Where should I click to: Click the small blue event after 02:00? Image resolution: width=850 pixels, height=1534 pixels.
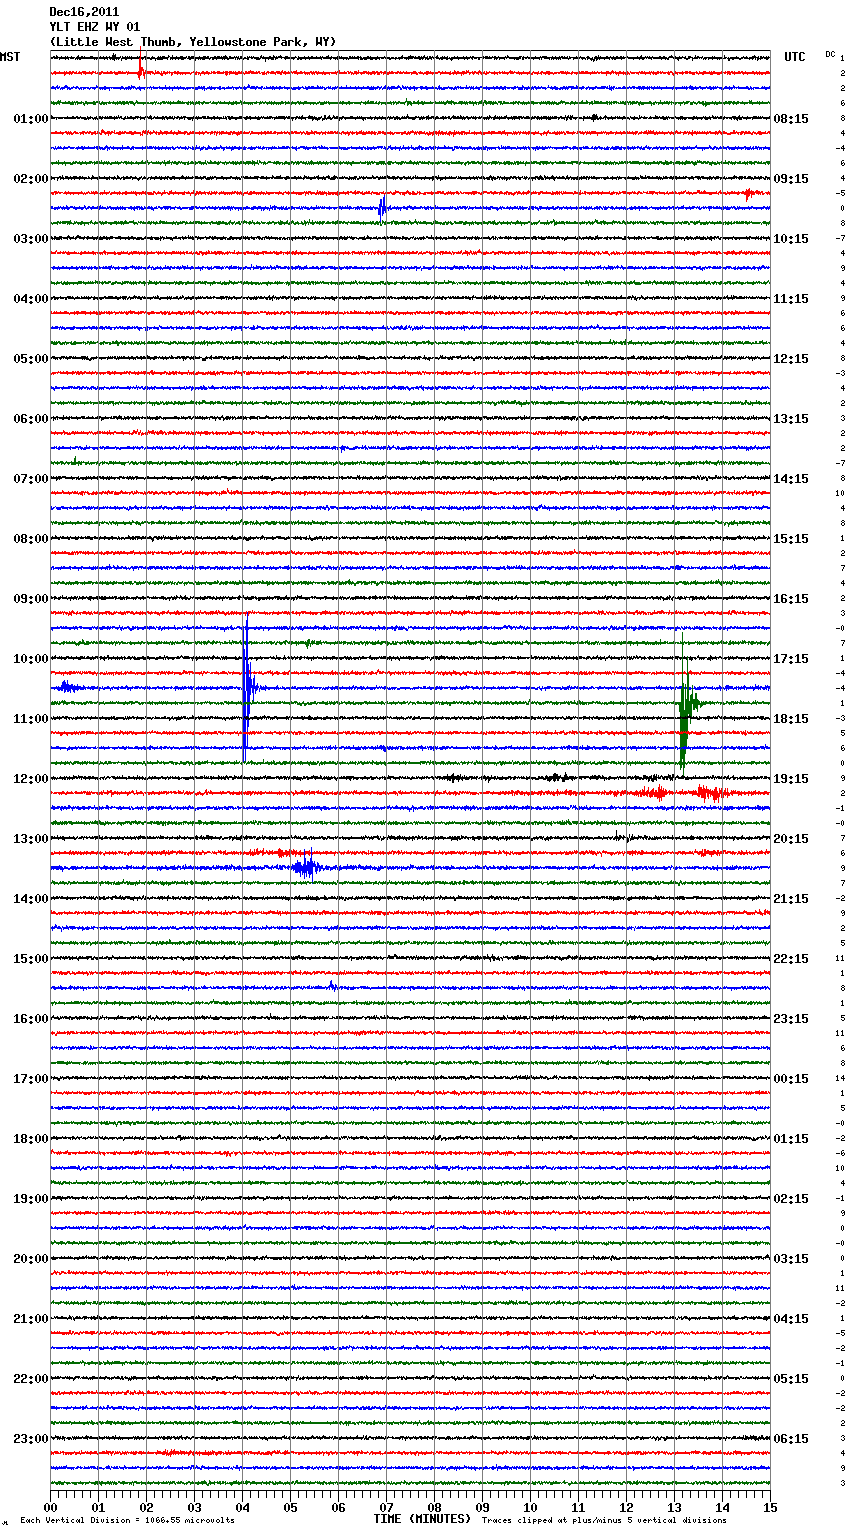382,207
